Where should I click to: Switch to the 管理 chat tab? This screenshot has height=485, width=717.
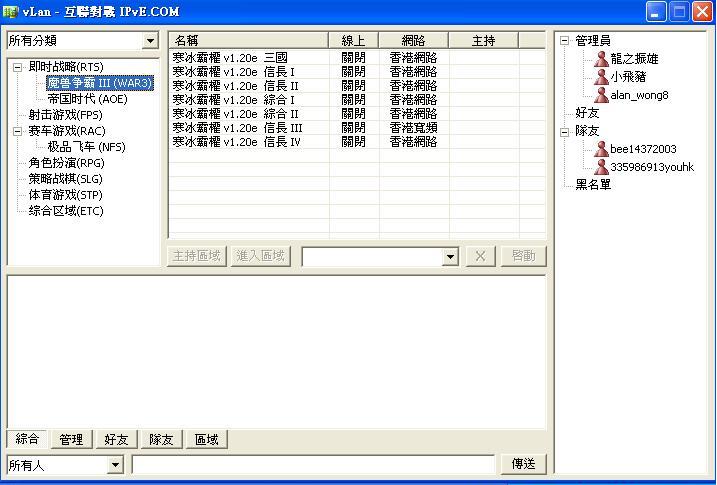[x=71, y=439]
